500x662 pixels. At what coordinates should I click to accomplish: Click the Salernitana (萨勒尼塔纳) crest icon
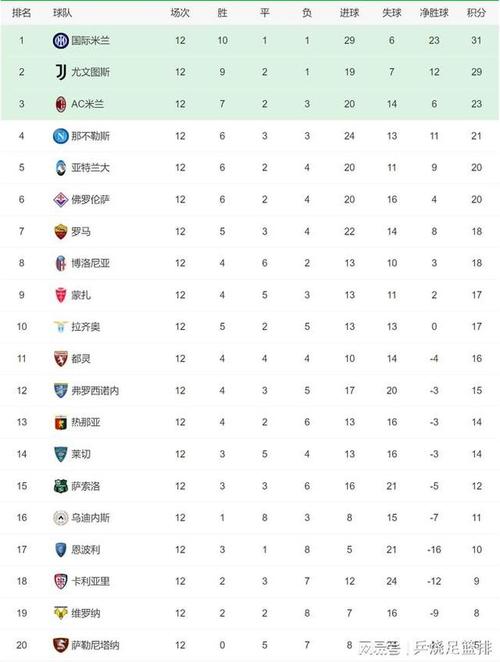tap(61, 645)
